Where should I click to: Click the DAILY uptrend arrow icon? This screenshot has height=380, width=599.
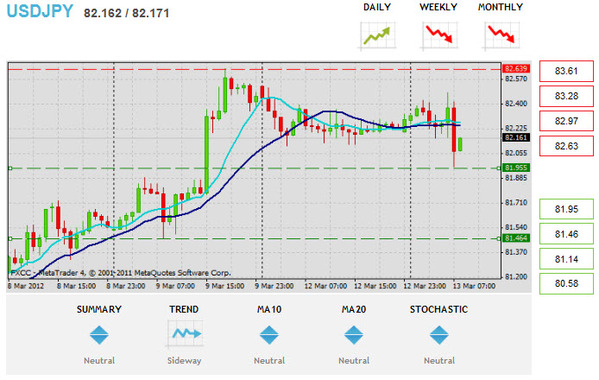[x=377, y=36]
